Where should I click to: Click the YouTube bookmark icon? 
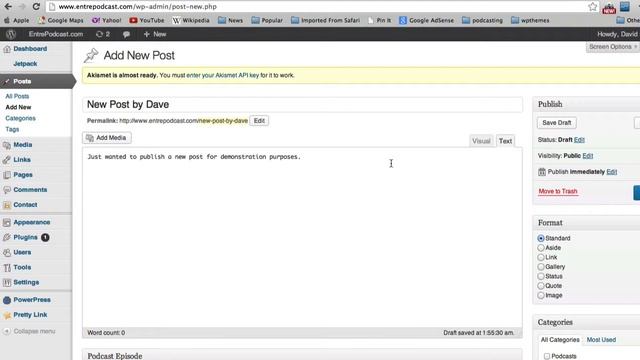[133, 20]
